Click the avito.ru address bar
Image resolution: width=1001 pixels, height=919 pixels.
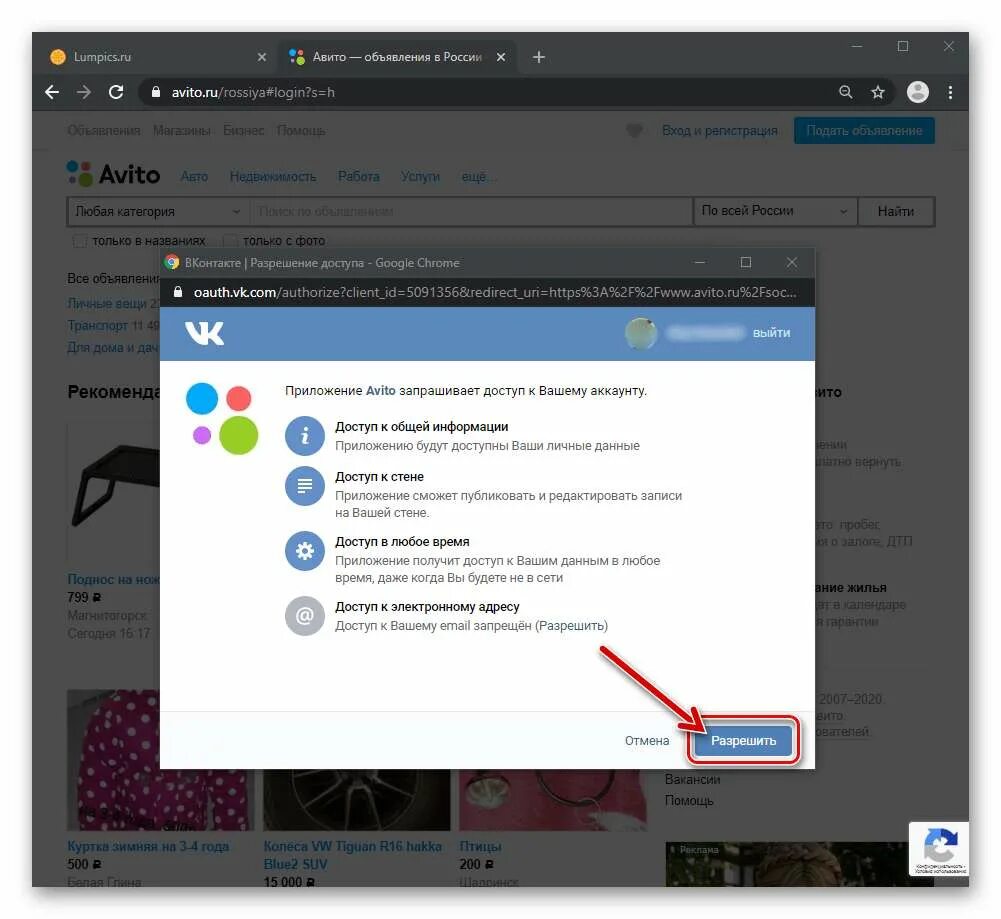pos(485,92)
